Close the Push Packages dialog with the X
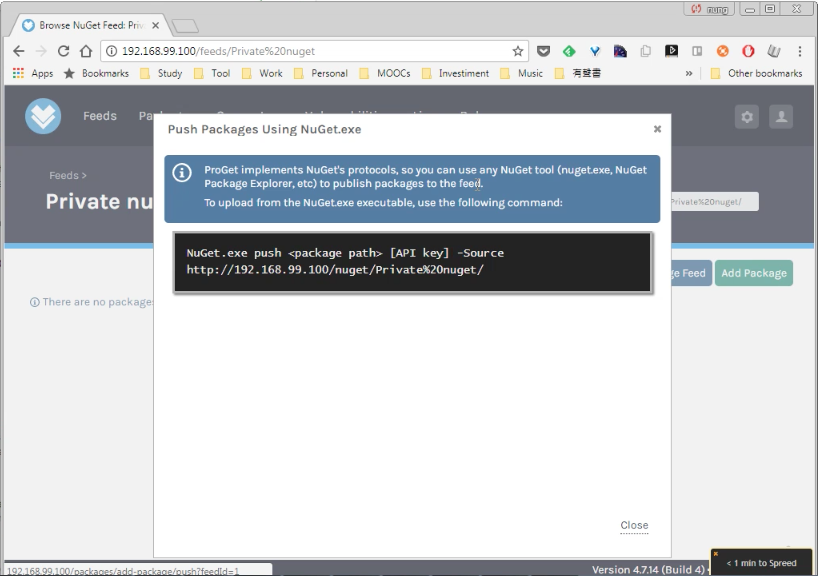The height and width of the screenshot is (576, 818). 657,129
